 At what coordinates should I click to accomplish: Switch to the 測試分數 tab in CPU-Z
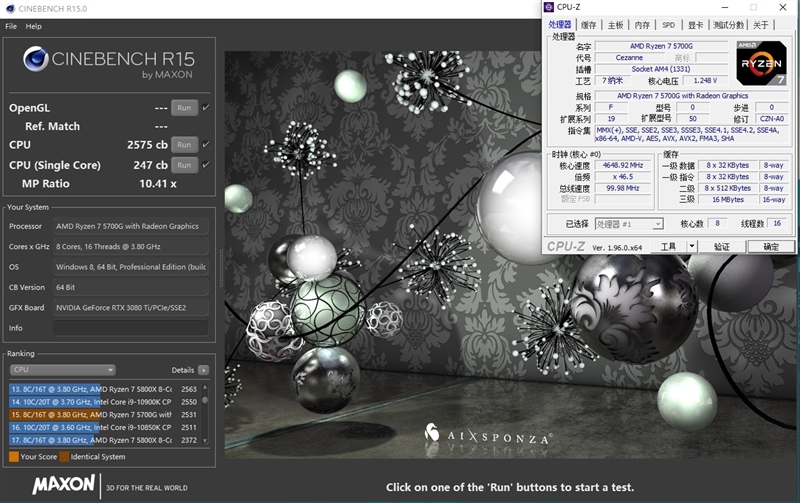[x=728, y=25]
